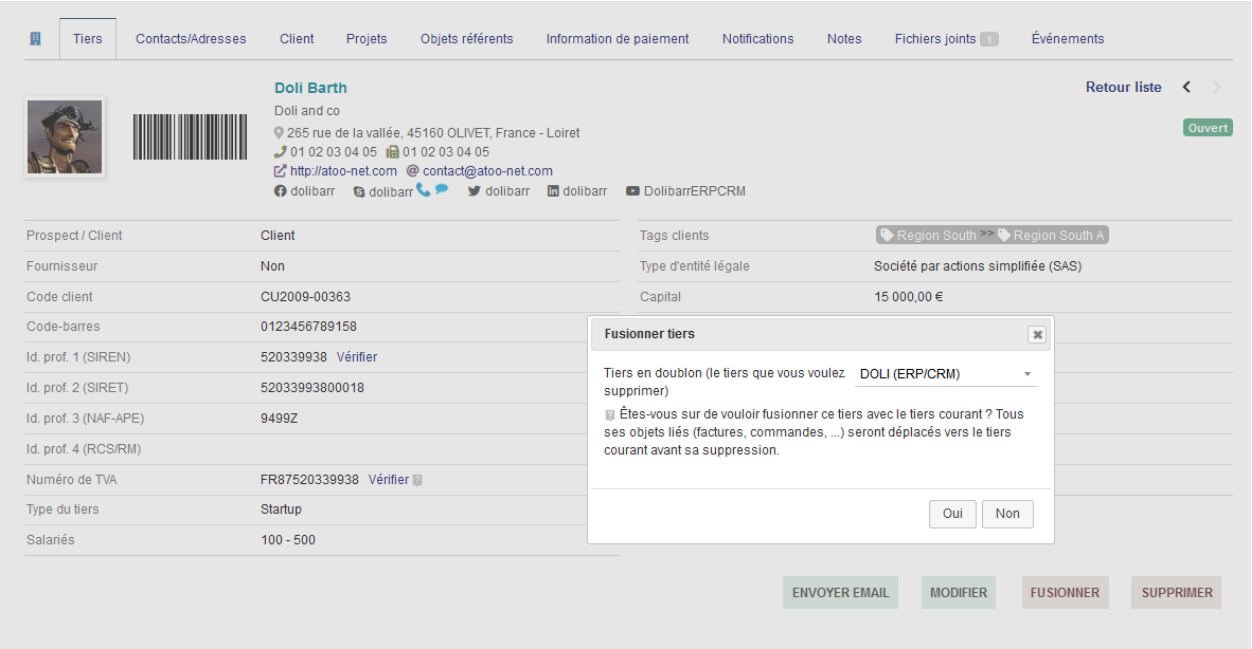This screenshot has height=649, width=1252.
Task: Click the Doli Barth name heading
Action: click(x=311, y=88)
